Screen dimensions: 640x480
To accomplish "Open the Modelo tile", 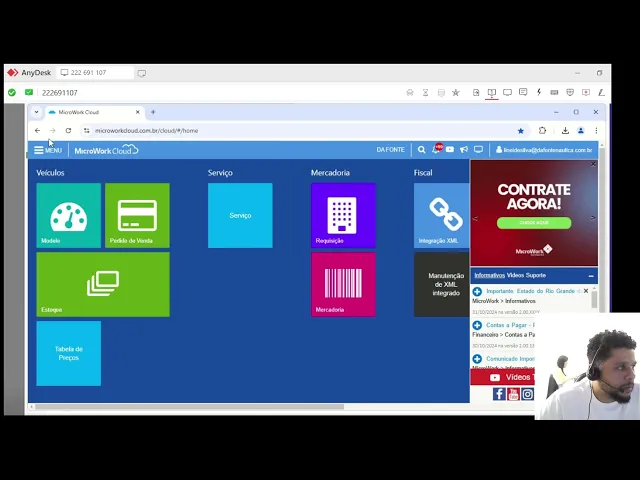I will (x=69, y=215).
